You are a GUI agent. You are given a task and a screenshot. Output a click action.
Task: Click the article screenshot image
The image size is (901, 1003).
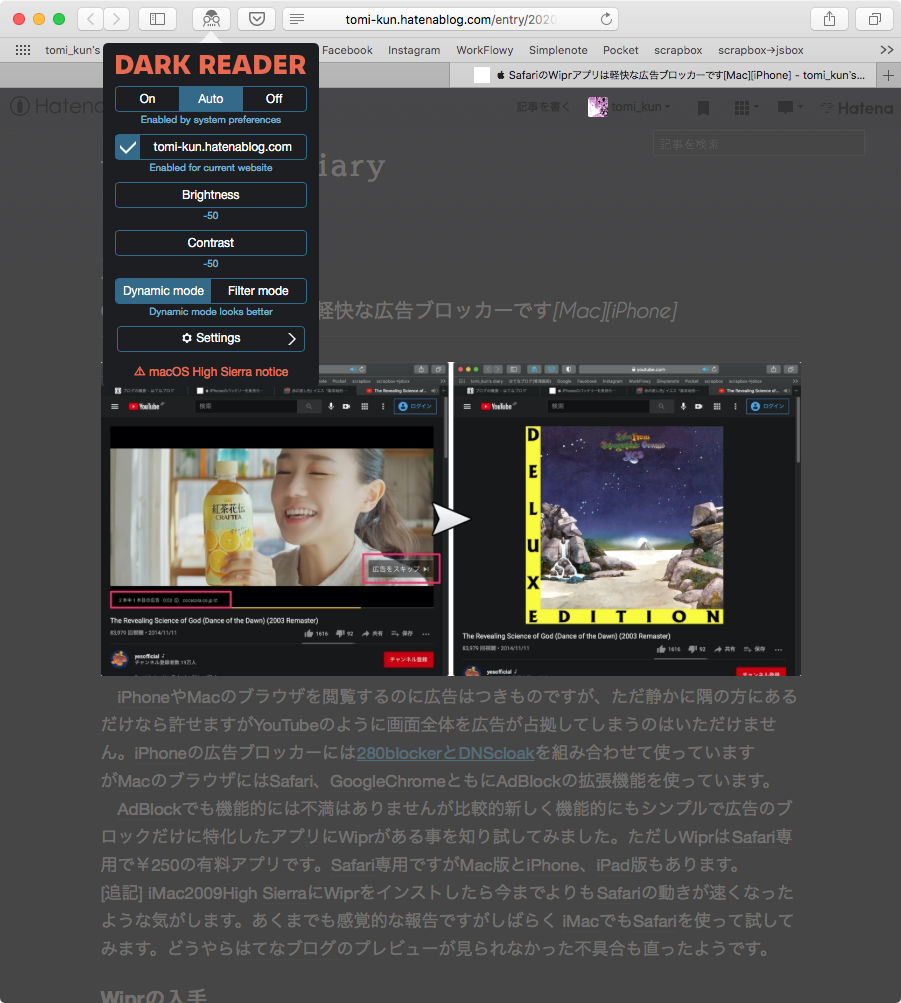pos(451,519)
